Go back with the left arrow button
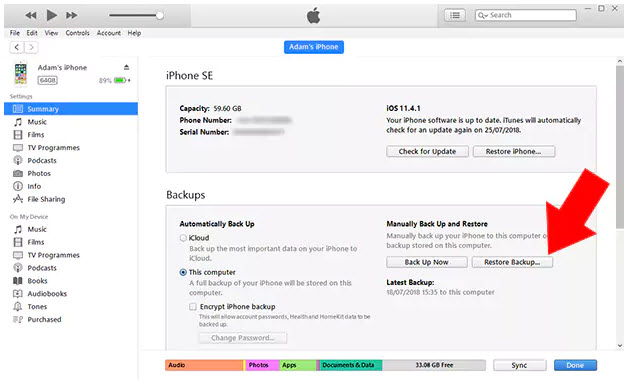This screenshot has height=387, width=631. [16, 47]
